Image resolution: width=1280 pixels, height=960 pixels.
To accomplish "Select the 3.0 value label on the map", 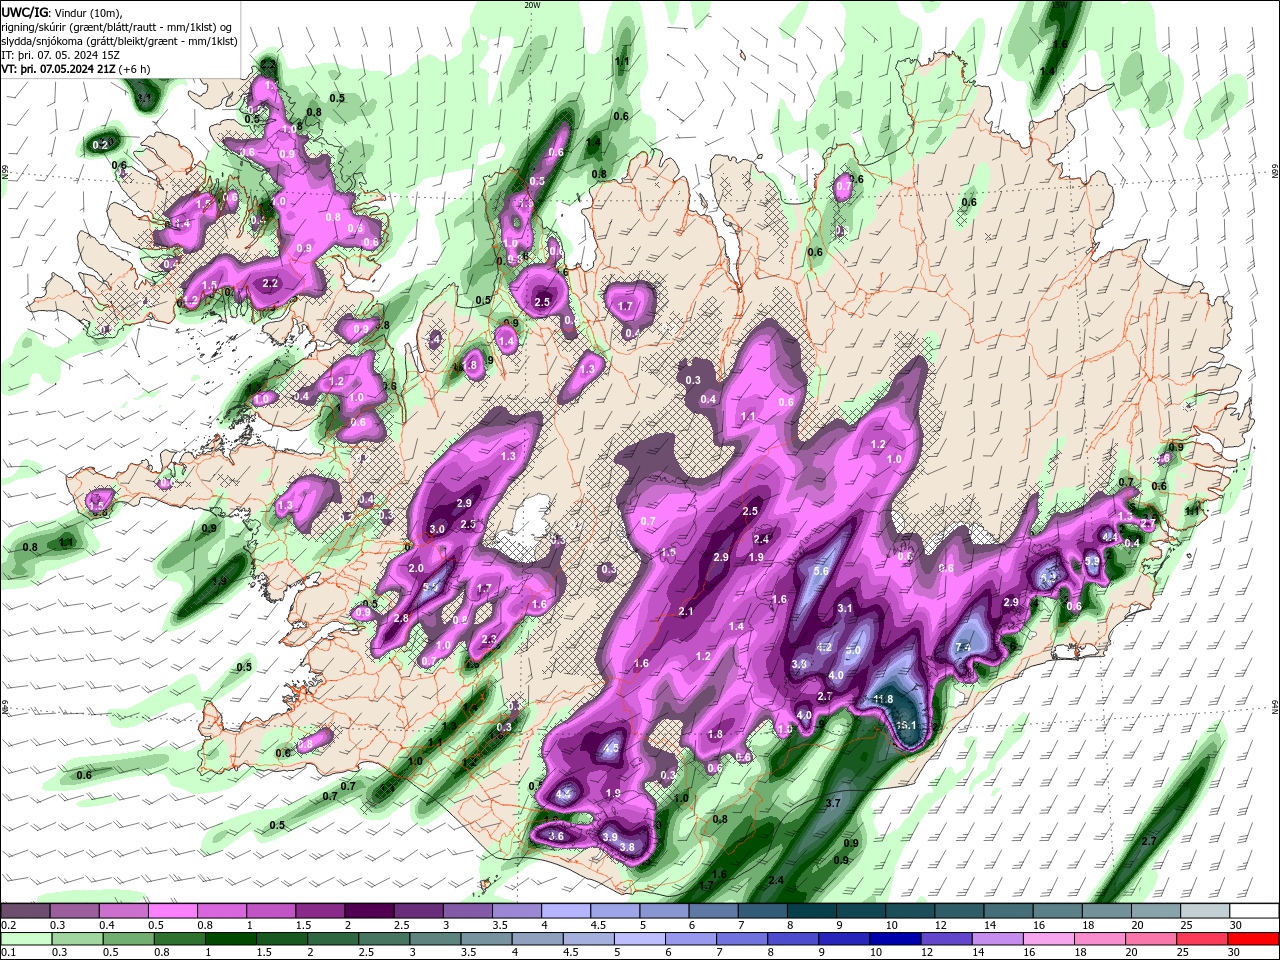I will 437,529.
